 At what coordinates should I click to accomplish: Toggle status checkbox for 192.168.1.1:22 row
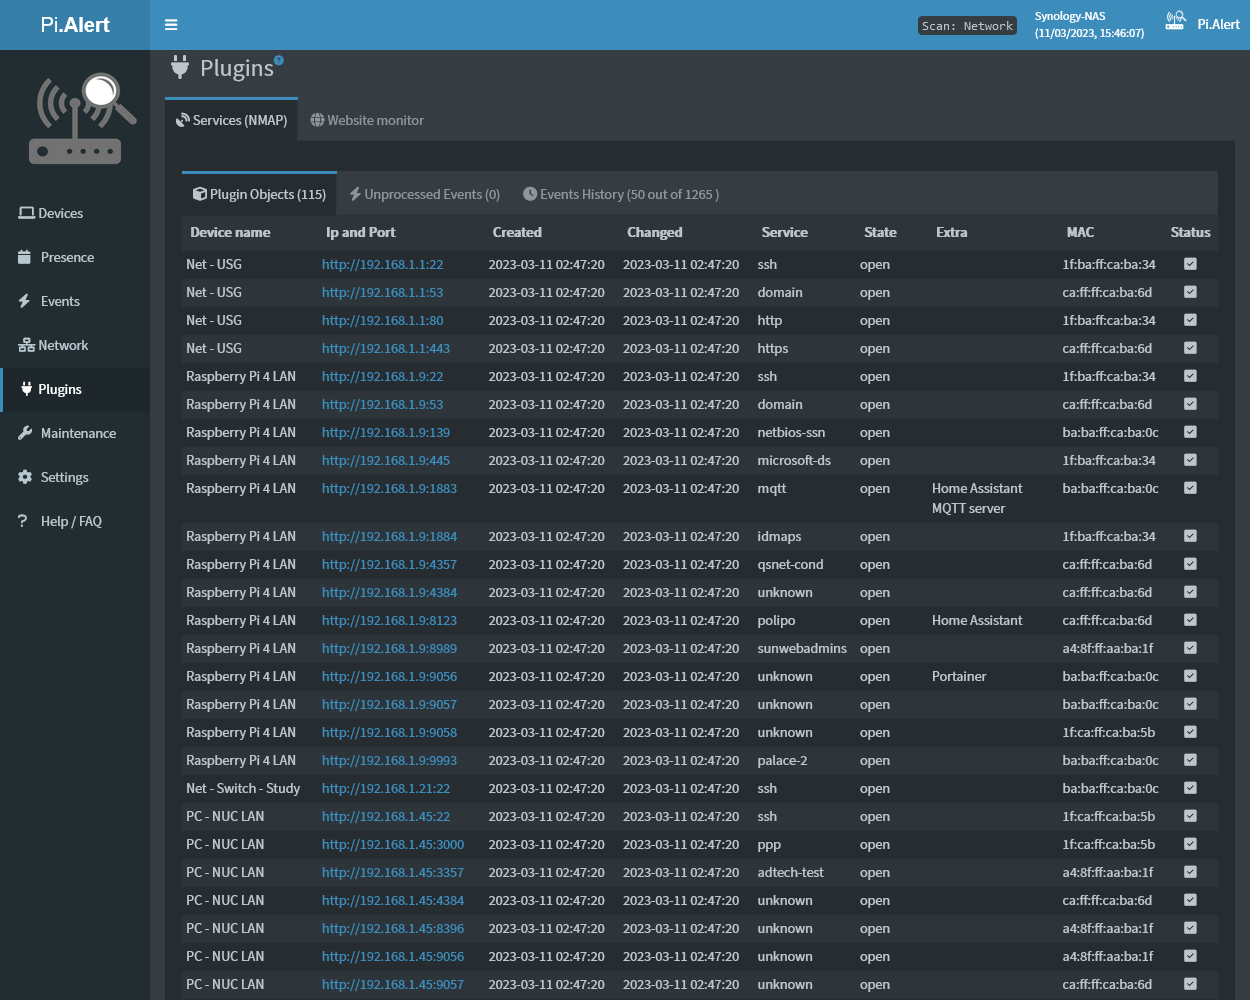point(1190,264)
